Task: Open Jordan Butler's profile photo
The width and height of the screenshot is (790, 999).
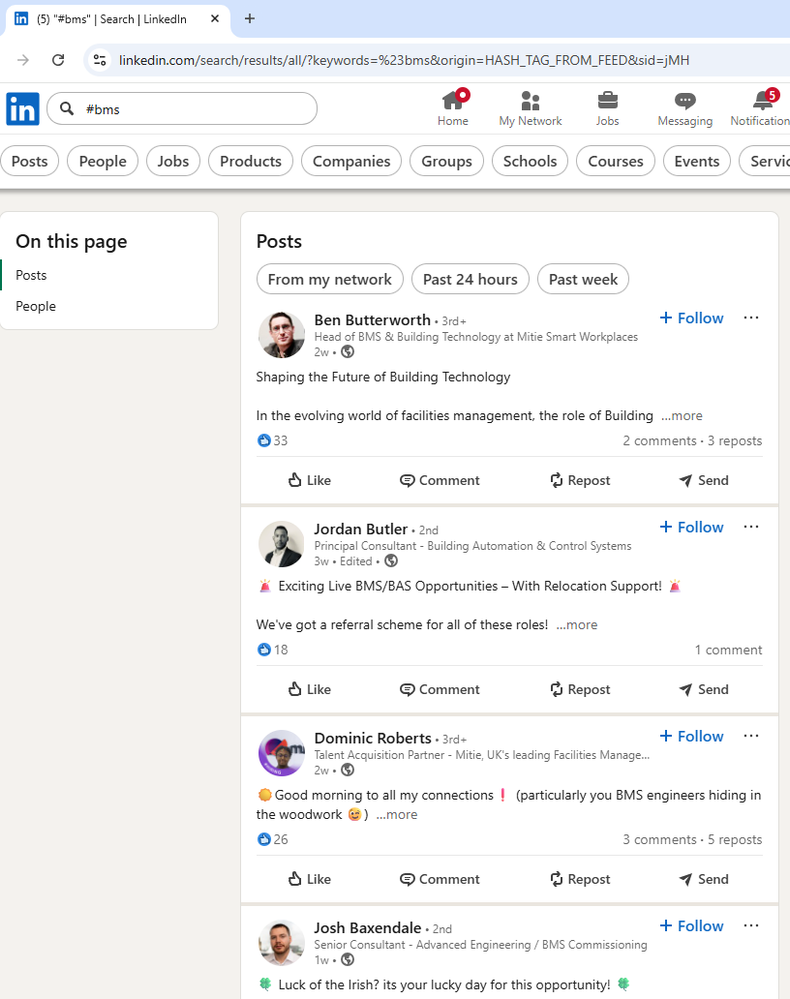Action: [281, 544]
